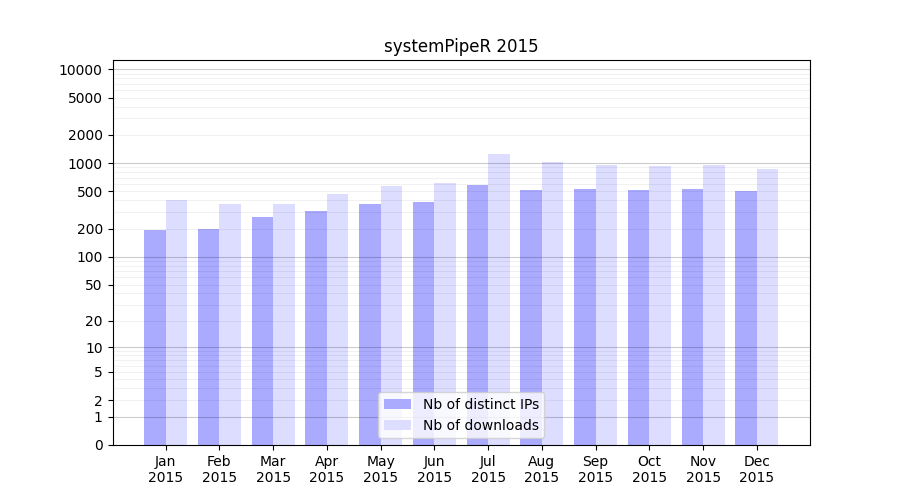Click the chart title systemPipeR 2015

[461, 46]
